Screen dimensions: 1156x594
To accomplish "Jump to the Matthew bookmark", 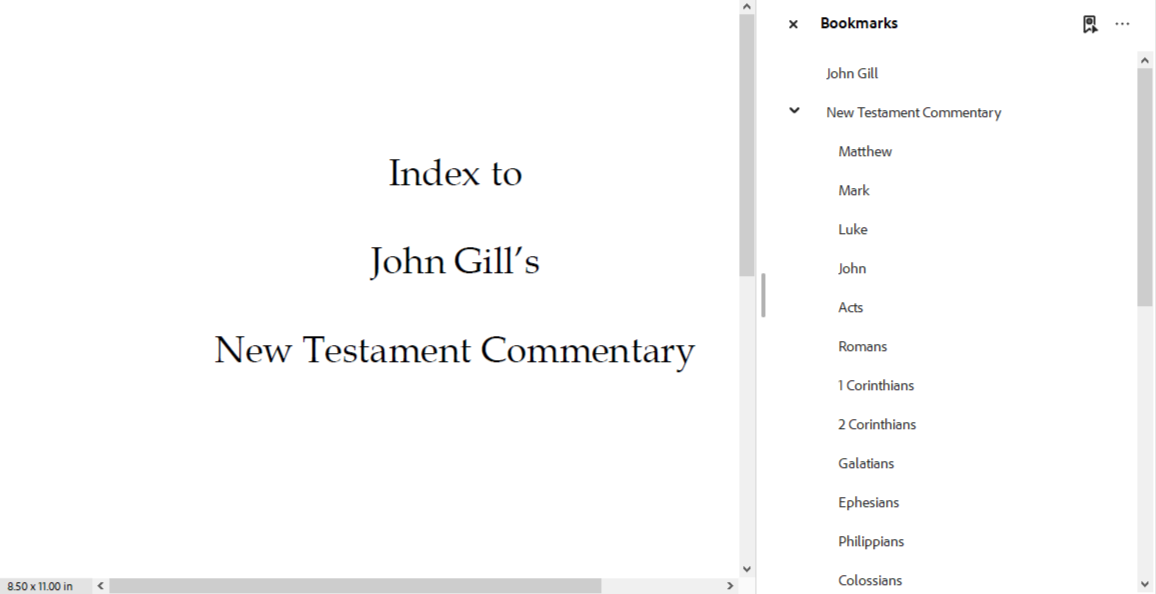I will coord(865,151).
